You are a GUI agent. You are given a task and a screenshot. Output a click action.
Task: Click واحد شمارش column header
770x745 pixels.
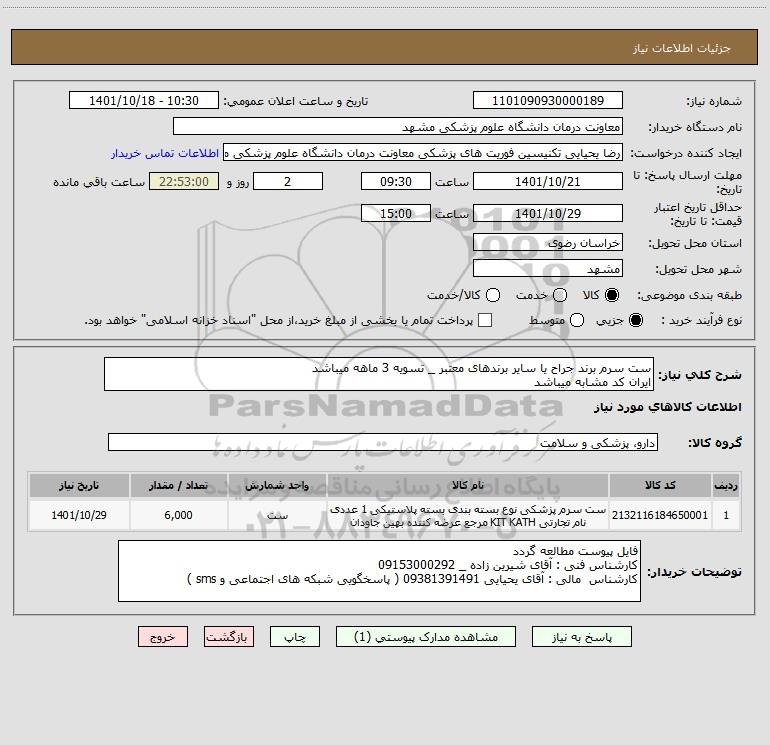[277, 485]
